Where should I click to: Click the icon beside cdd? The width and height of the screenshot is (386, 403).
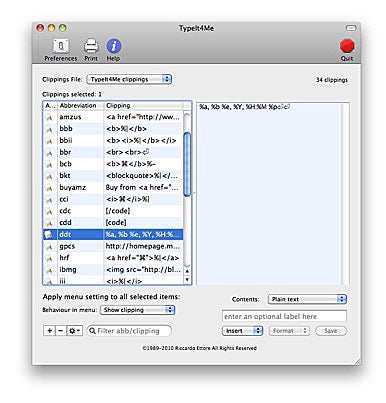[49, 223]
